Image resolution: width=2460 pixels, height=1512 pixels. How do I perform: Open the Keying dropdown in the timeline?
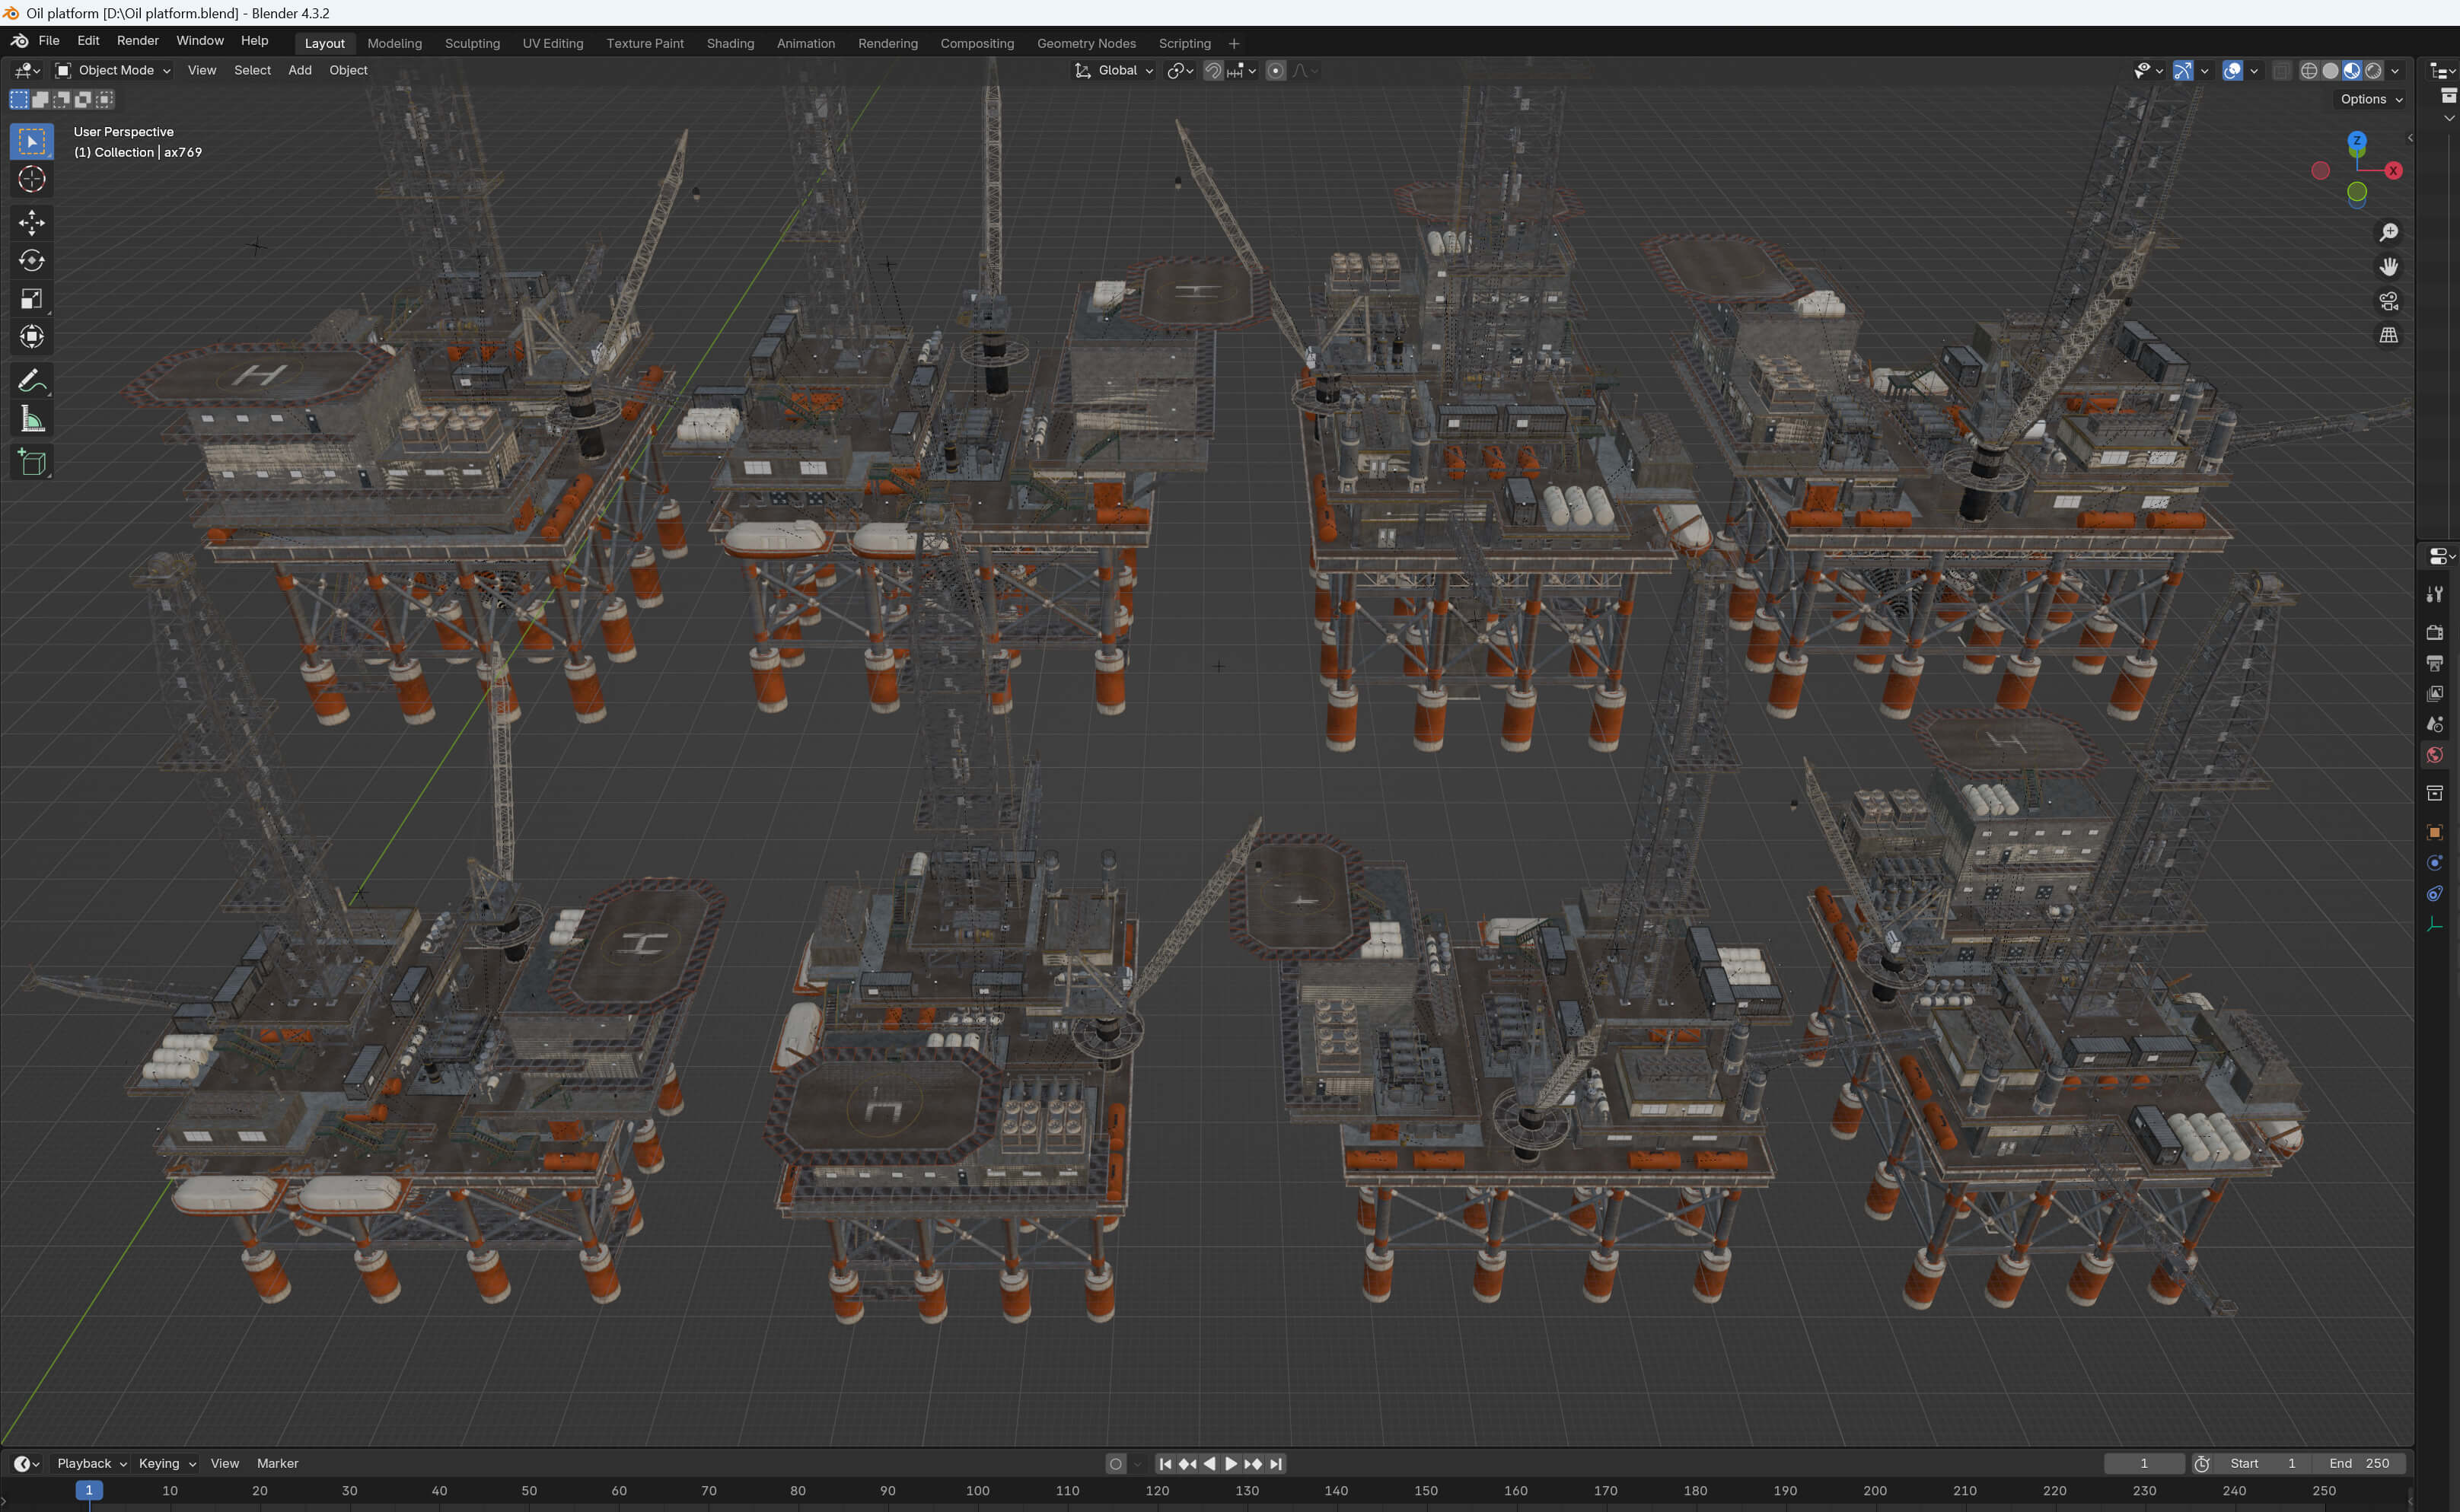(166, 1463)
